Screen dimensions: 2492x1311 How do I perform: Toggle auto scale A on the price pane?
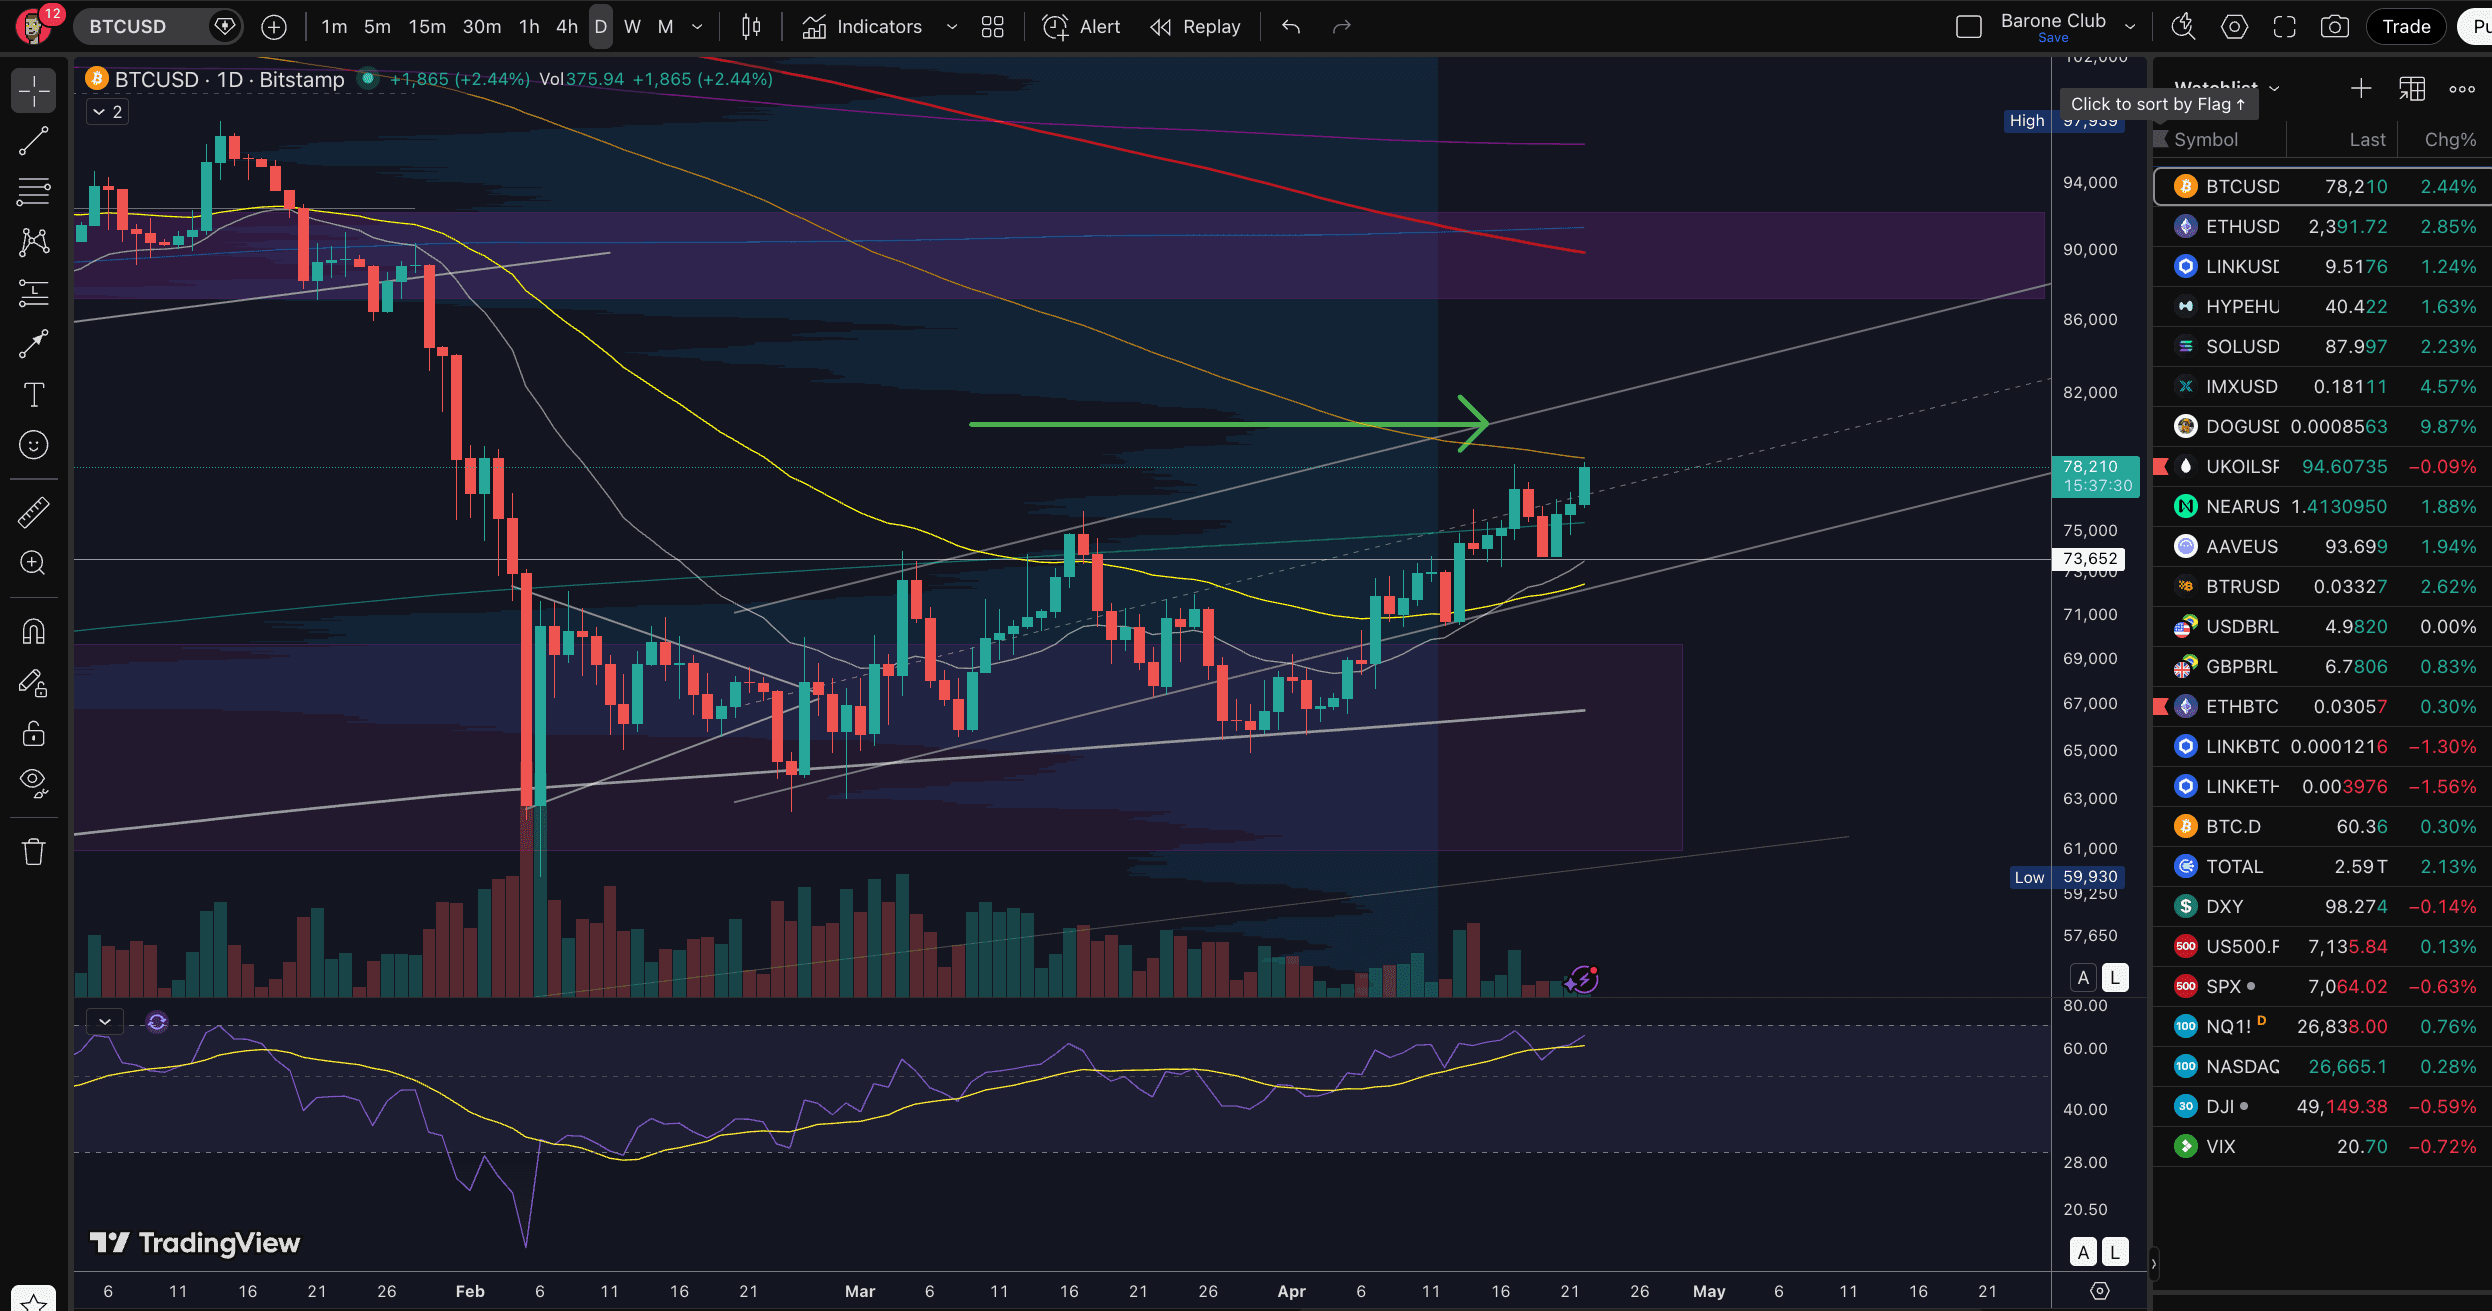[x=2084, y=978]
